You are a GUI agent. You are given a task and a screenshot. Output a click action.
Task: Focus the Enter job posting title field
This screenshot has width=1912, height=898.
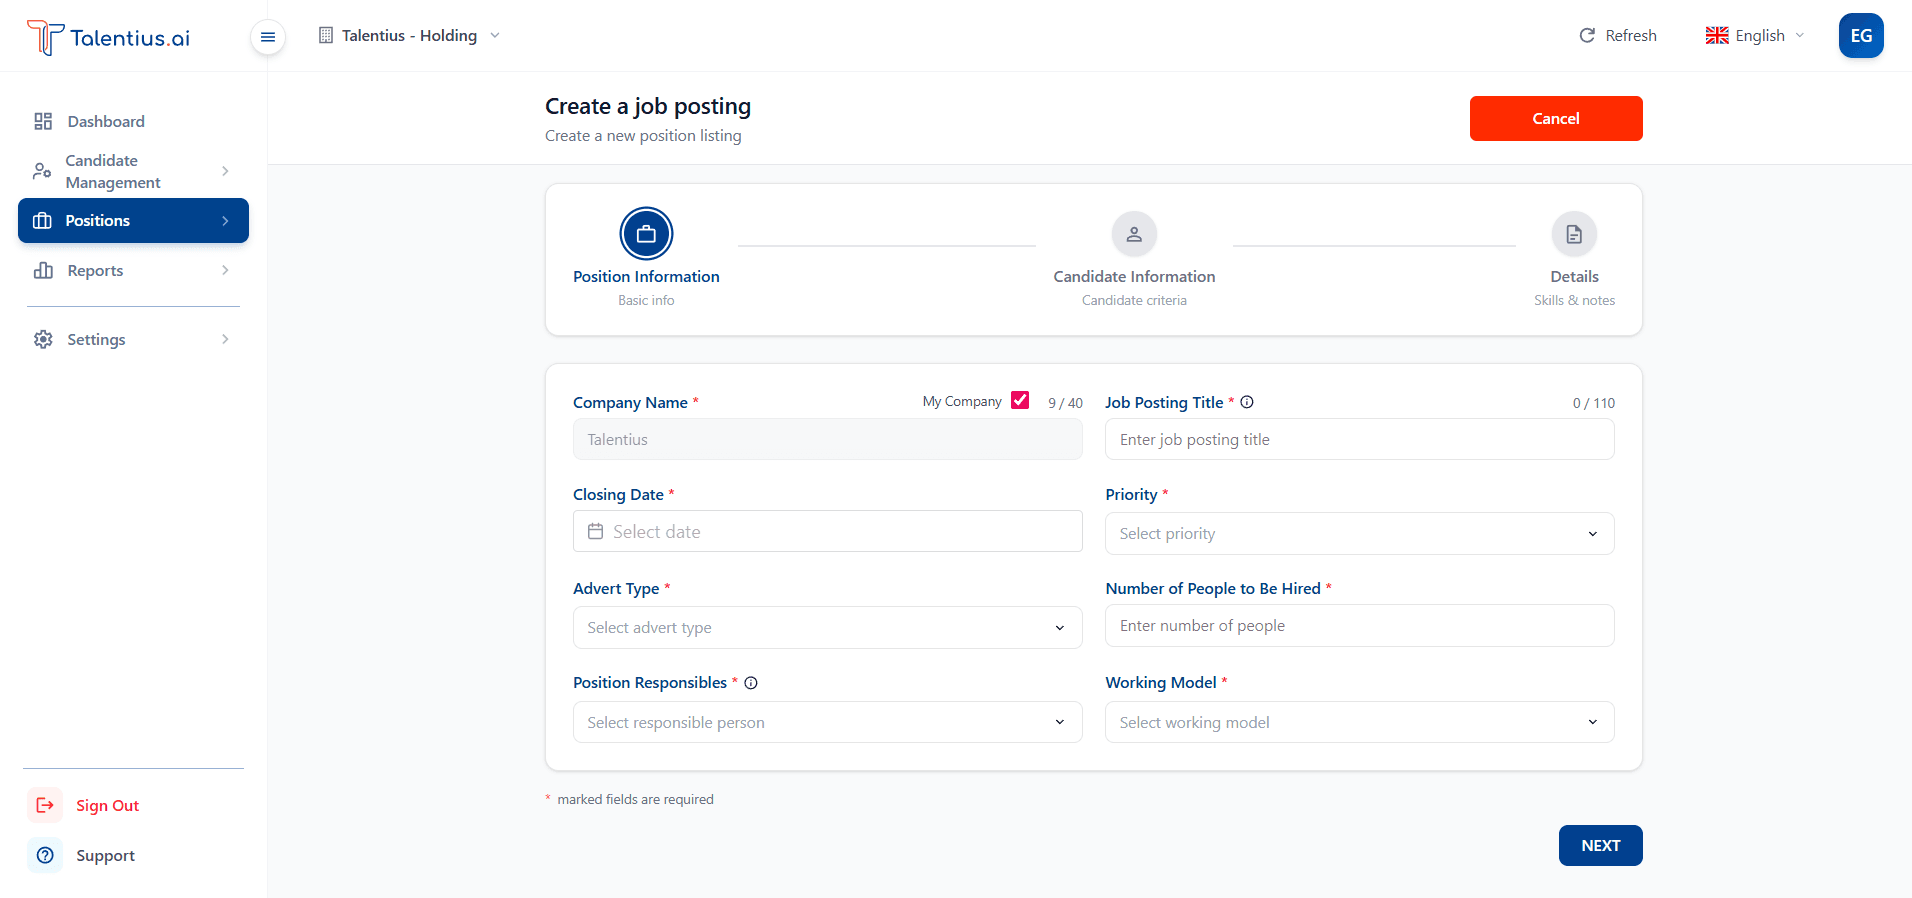(1360, 439)
